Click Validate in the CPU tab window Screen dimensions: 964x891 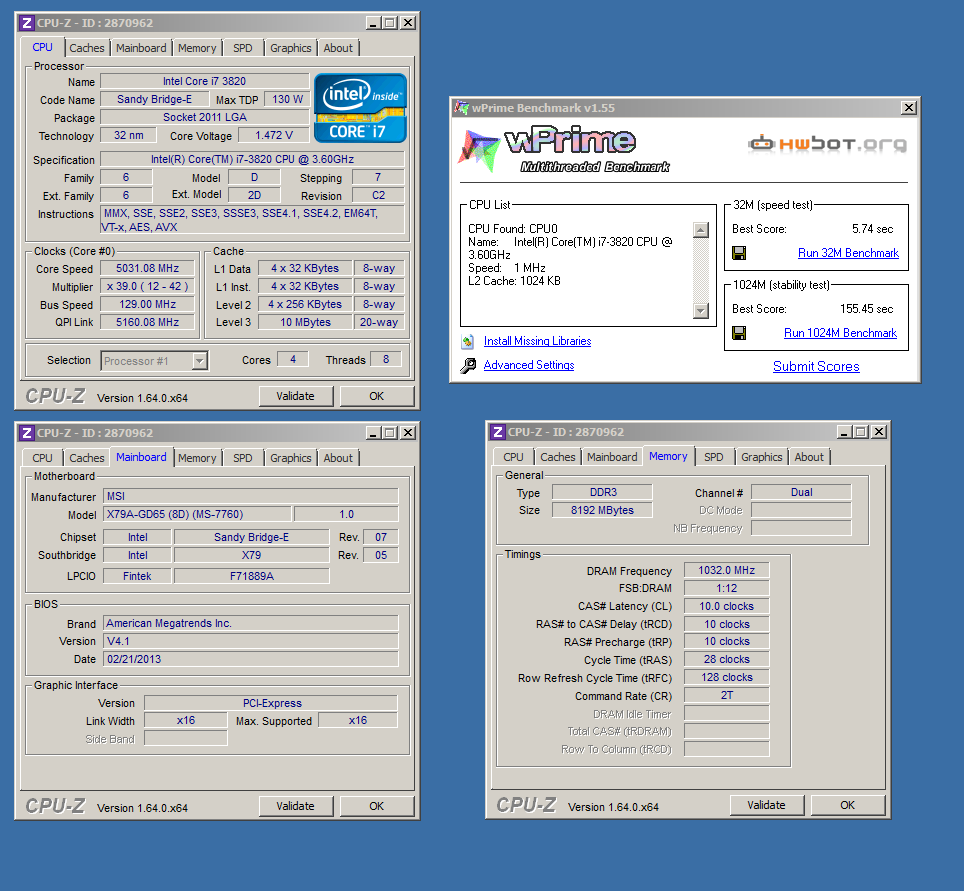tap(296, 397)
